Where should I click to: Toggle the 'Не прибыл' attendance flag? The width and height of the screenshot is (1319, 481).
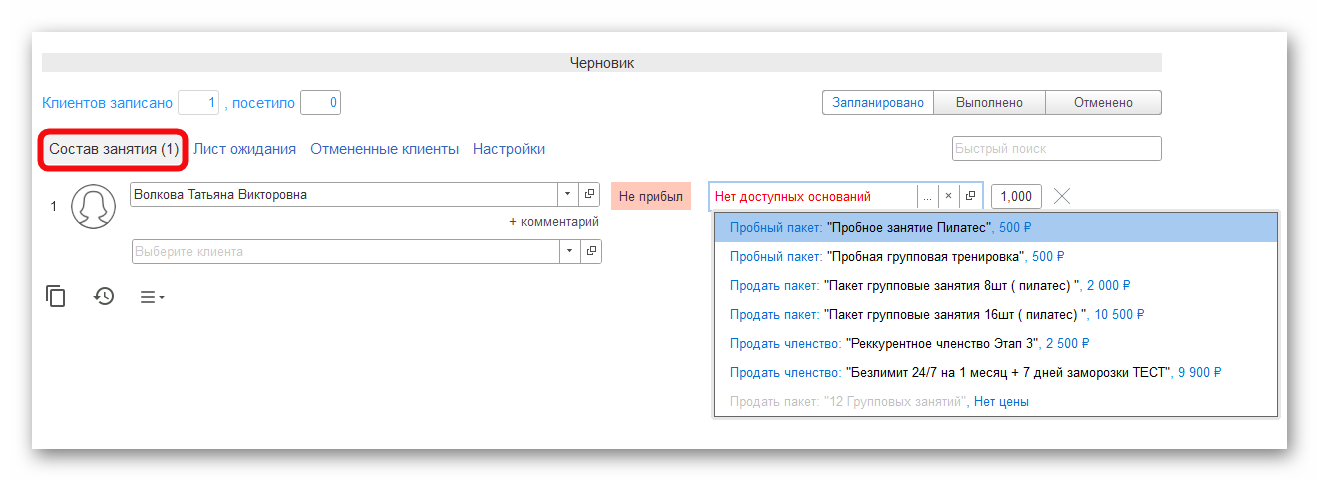coord(650,196)
